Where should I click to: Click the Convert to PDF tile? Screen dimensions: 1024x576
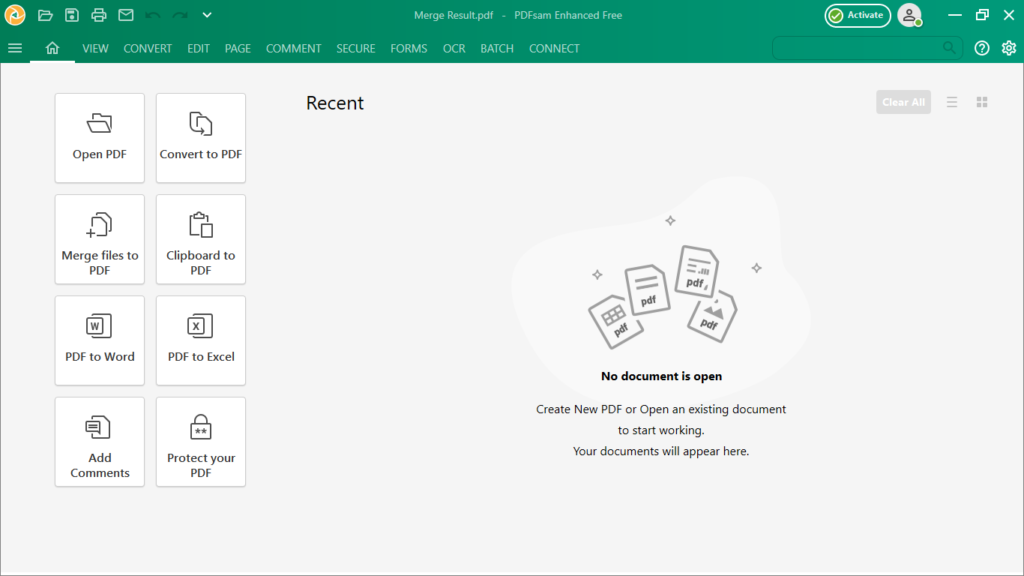(201, 138)
